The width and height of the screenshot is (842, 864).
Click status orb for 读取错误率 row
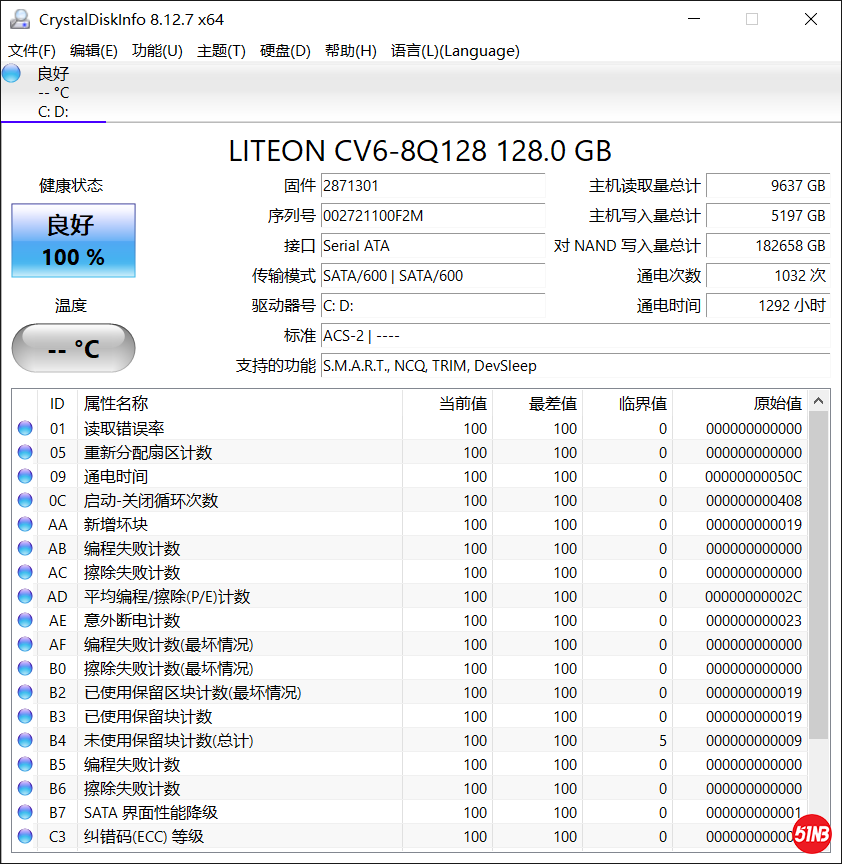tap(25, 429)
